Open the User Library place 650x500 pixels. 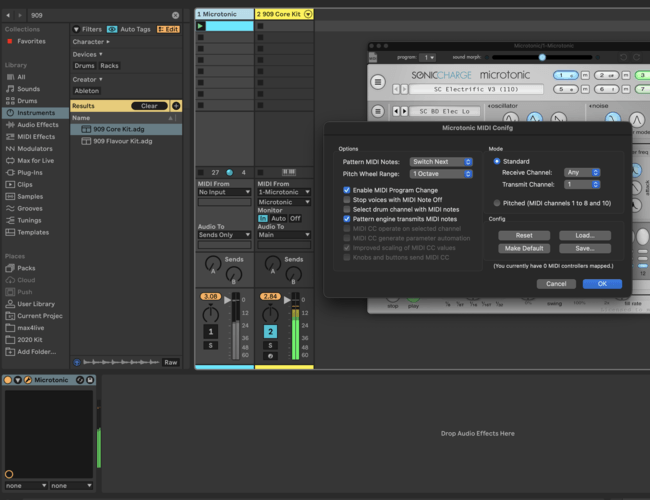[36, 304]
